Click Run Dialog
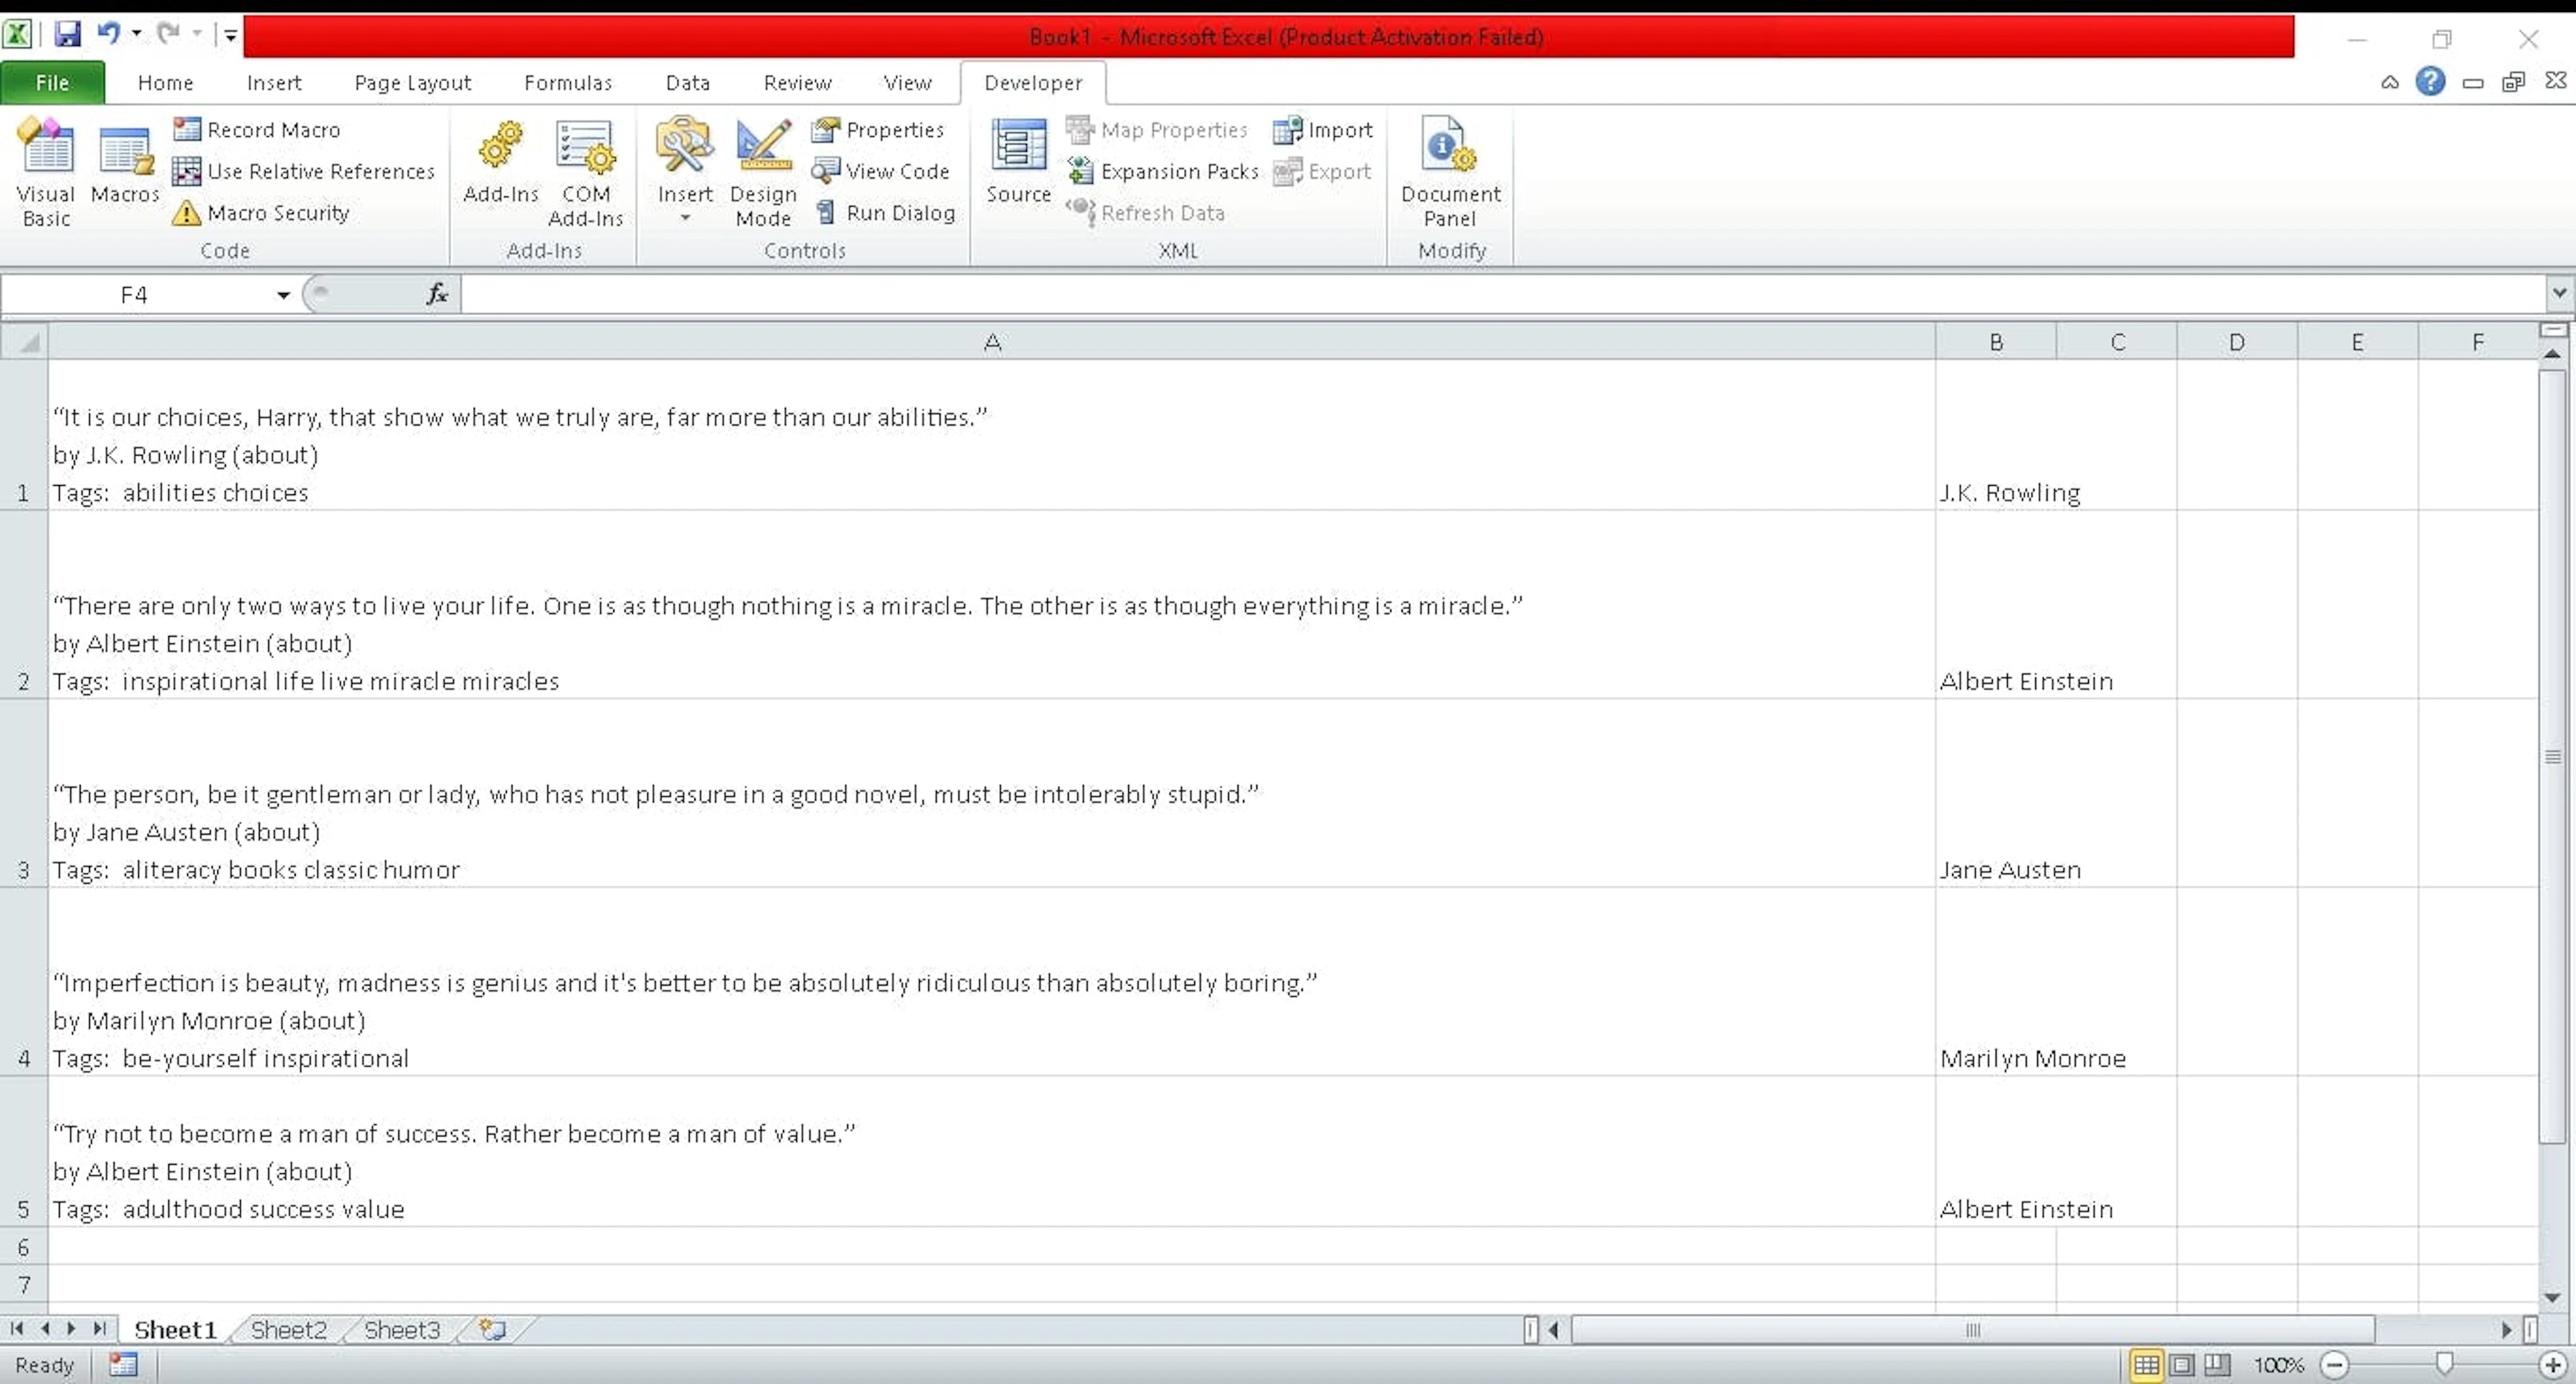This screenshot has width=2576, height=1384. (885, 213)
